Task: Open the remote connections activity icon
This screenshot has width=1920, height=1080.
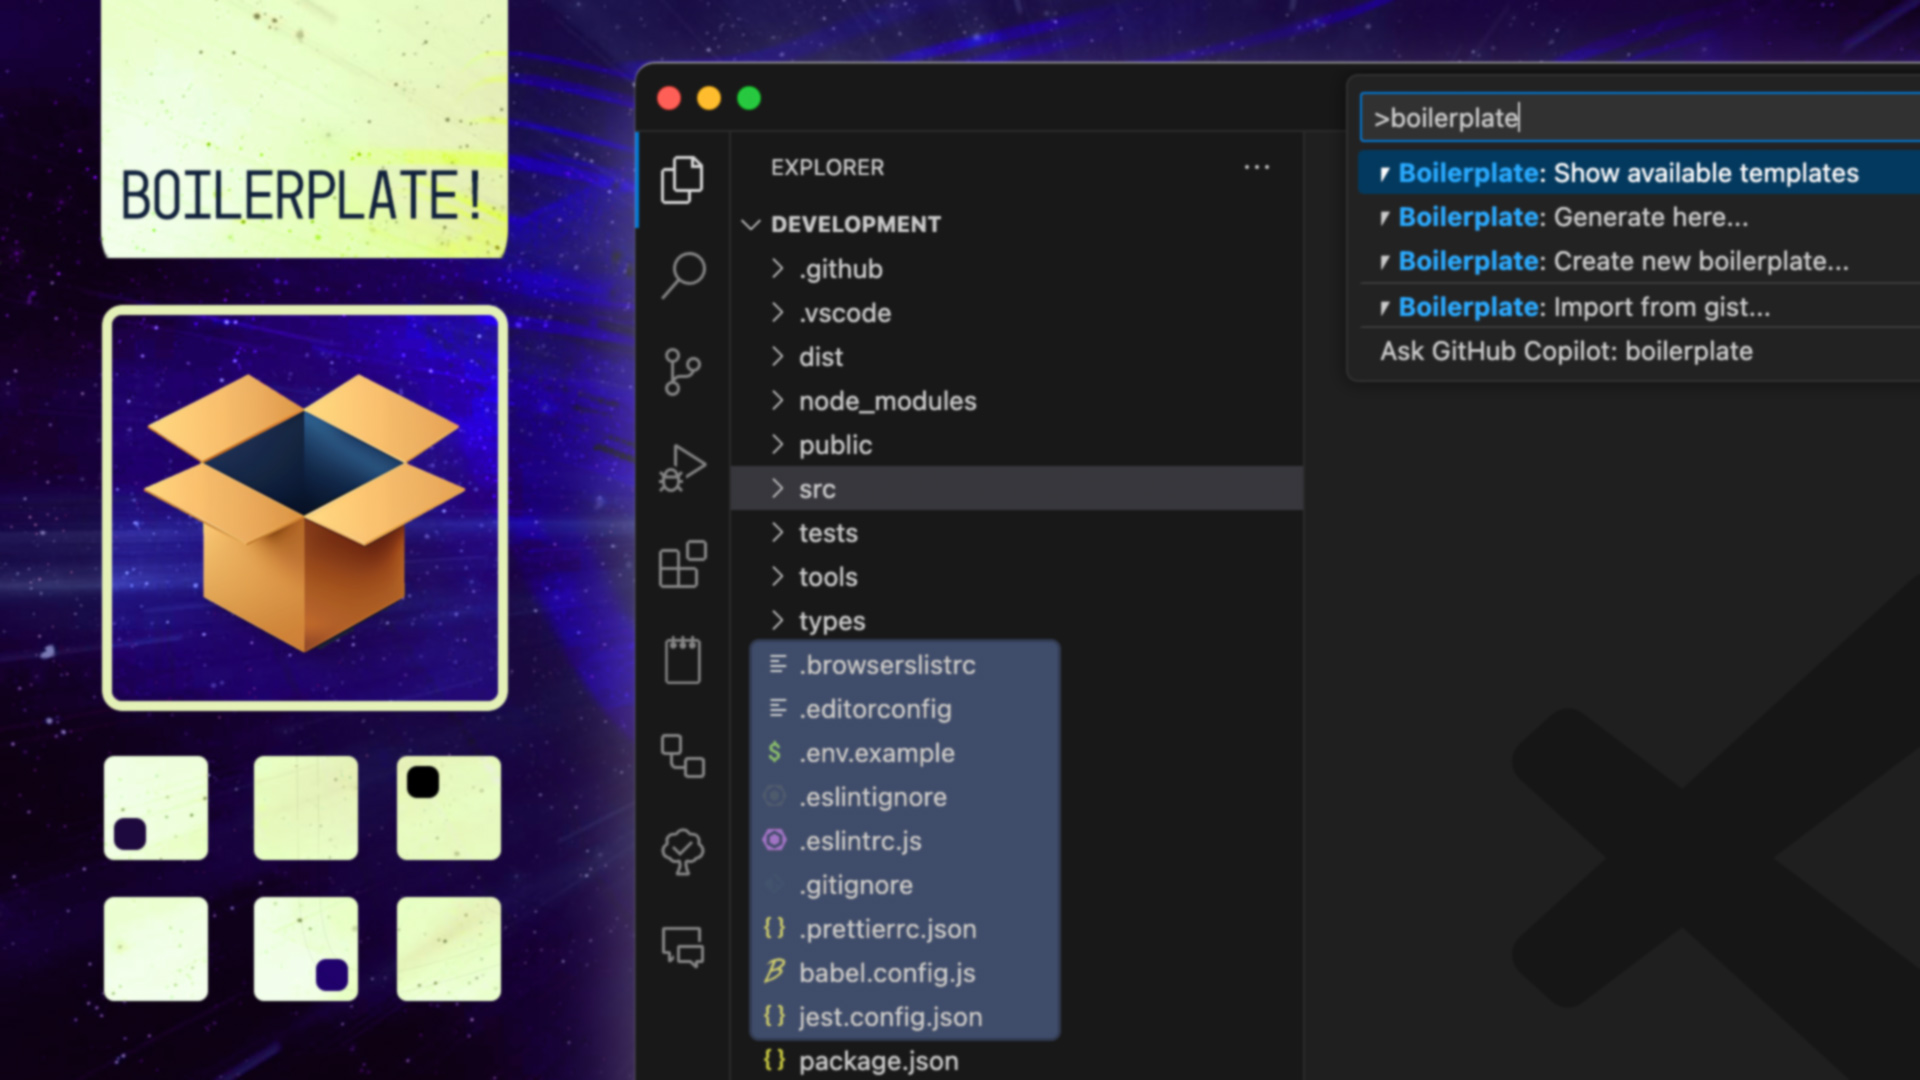Action: 682,756
